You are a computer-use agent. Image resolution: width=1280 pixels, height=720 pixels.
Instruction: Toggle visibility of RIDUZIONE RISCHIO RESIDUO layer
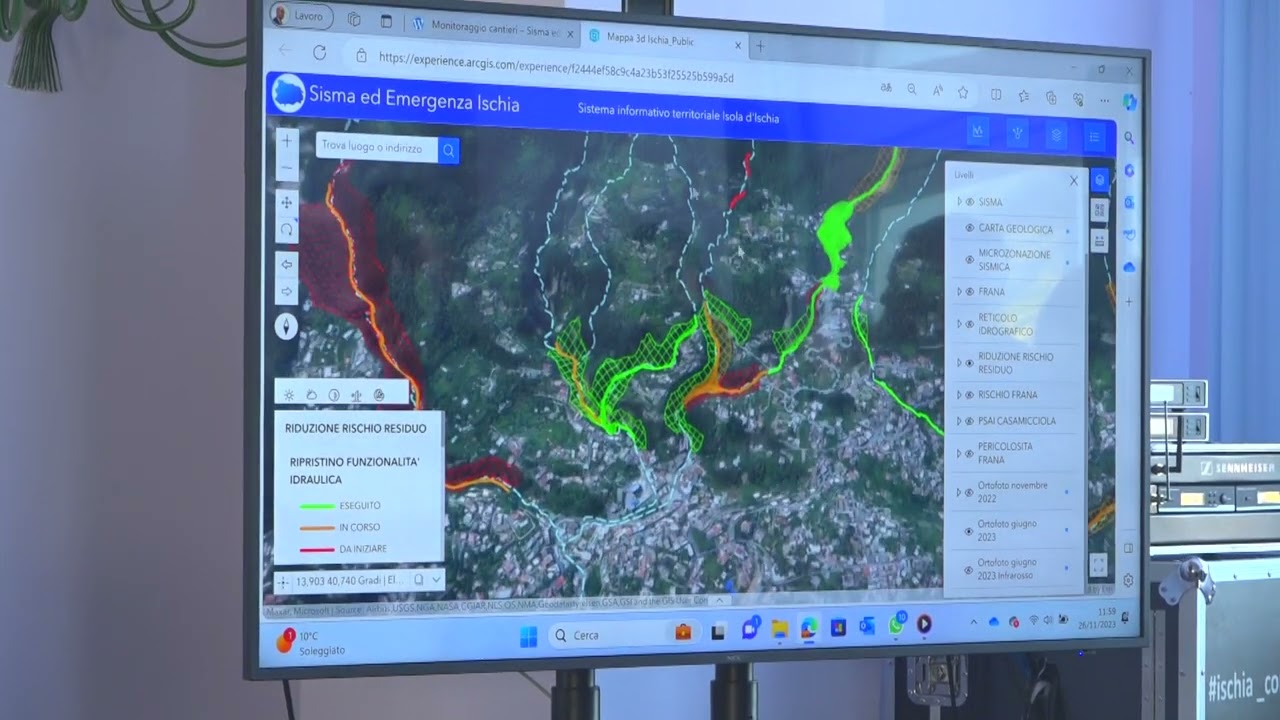(970, 363)
